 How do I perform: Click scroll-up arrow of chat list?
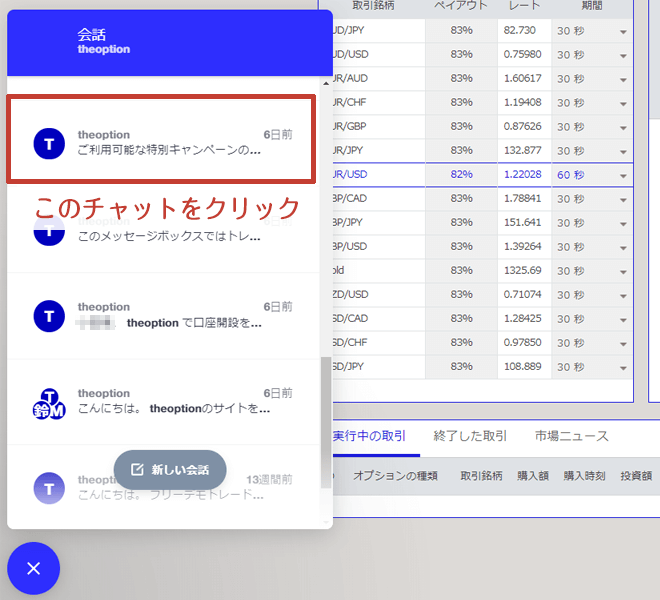(x=326, y=84)
